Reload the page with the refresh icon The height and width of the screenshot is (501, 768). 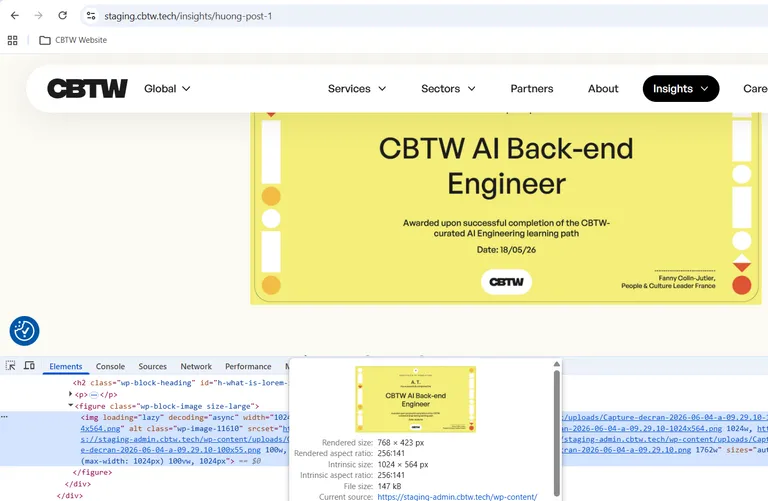coord(62,16)
